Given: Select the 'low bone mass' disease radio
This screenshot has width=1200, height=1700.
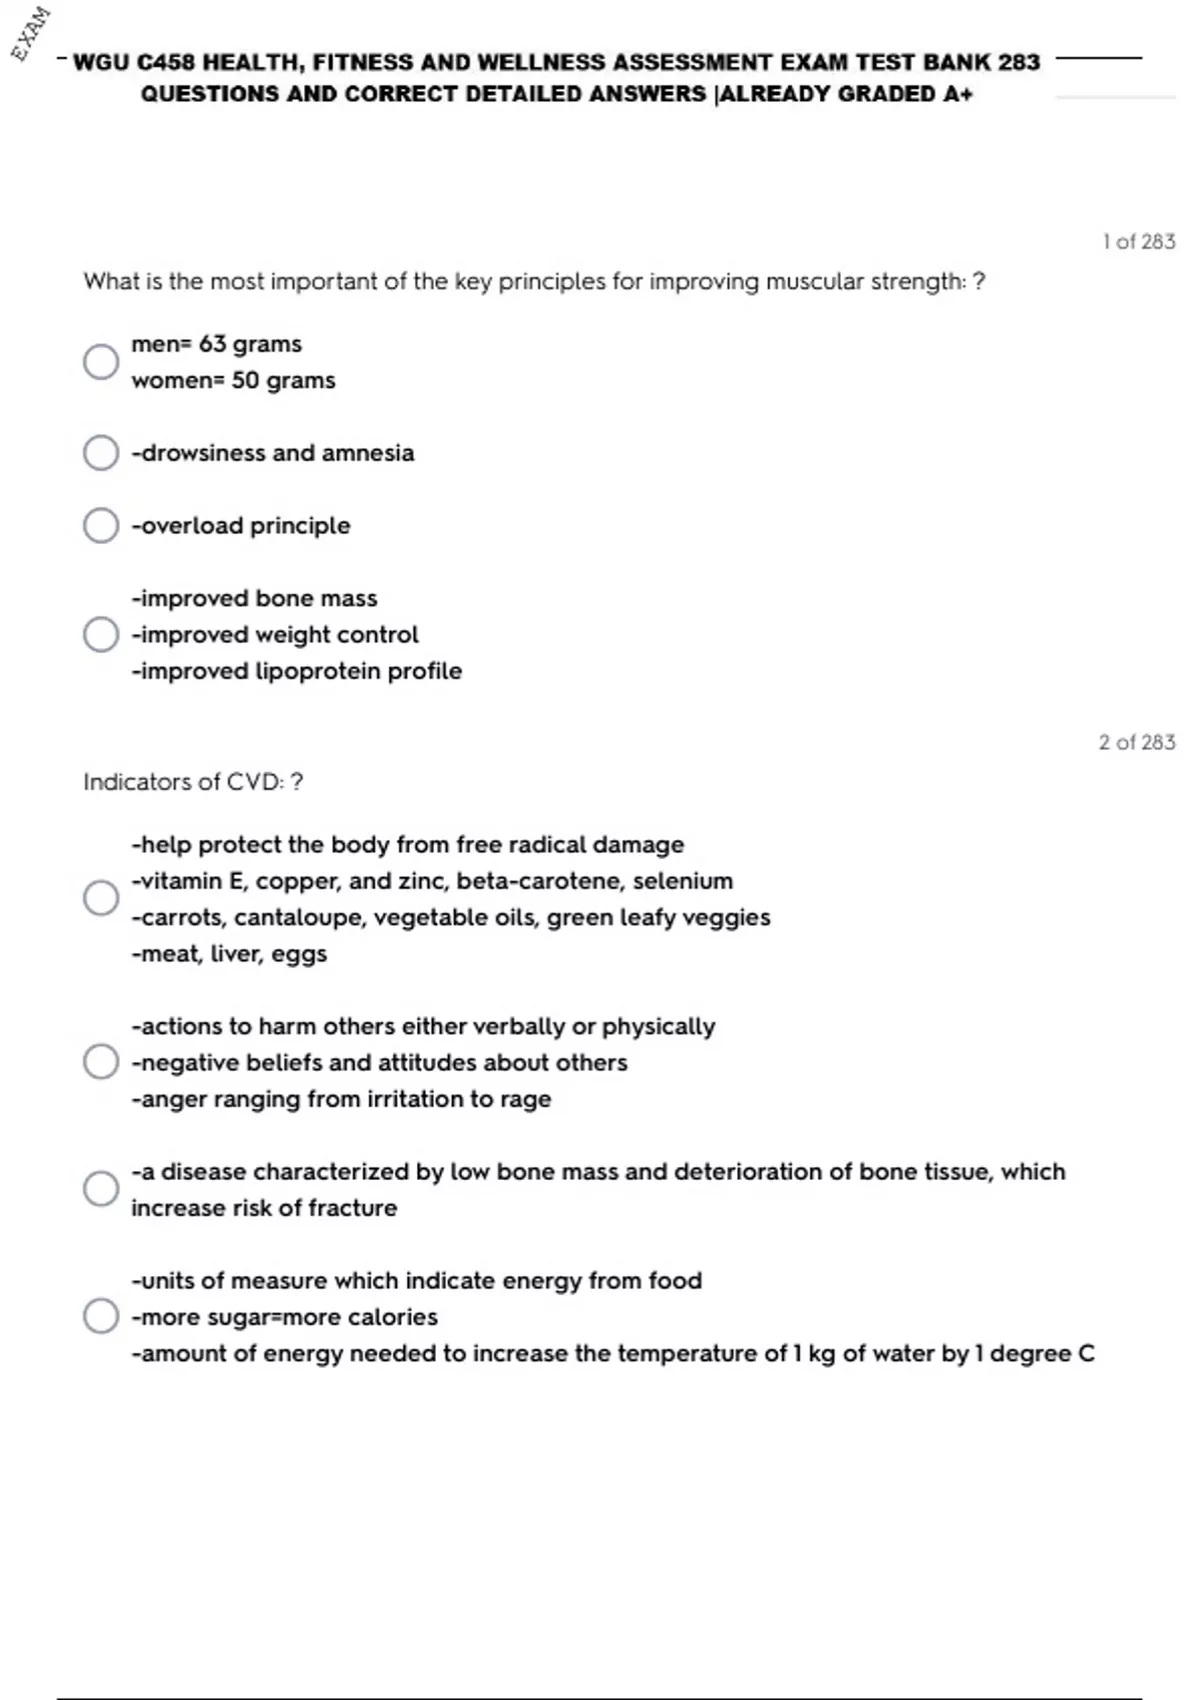Looking at the screenshot, I should click(x=101, y=1189).
